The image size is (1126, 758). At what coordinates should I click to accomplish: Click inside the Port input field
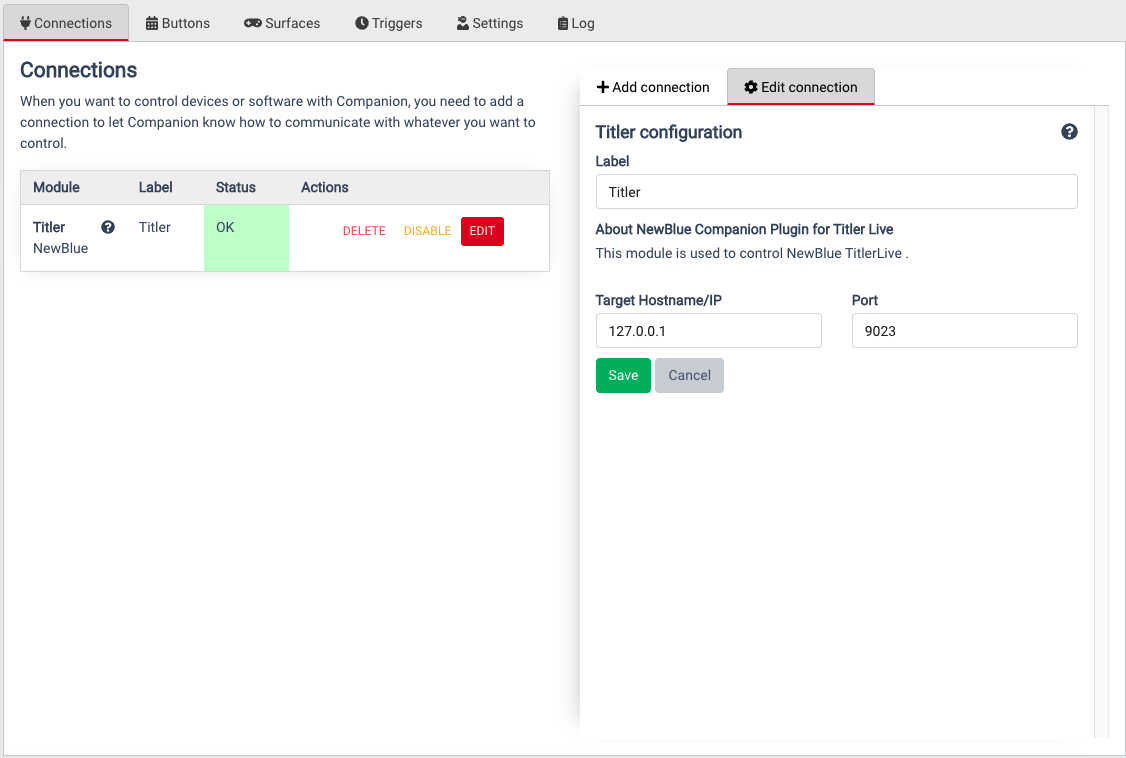pos(963,330)
